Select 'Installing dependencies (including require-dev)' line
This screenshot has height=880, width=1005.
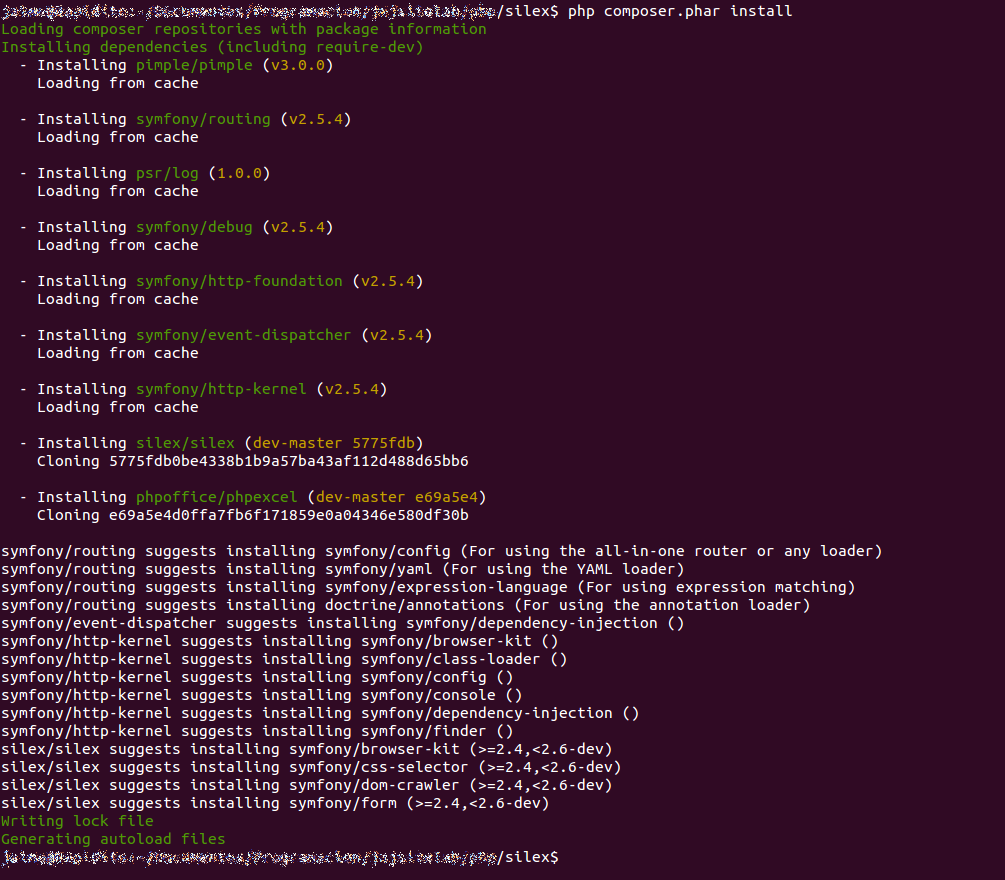coord(212,47)
